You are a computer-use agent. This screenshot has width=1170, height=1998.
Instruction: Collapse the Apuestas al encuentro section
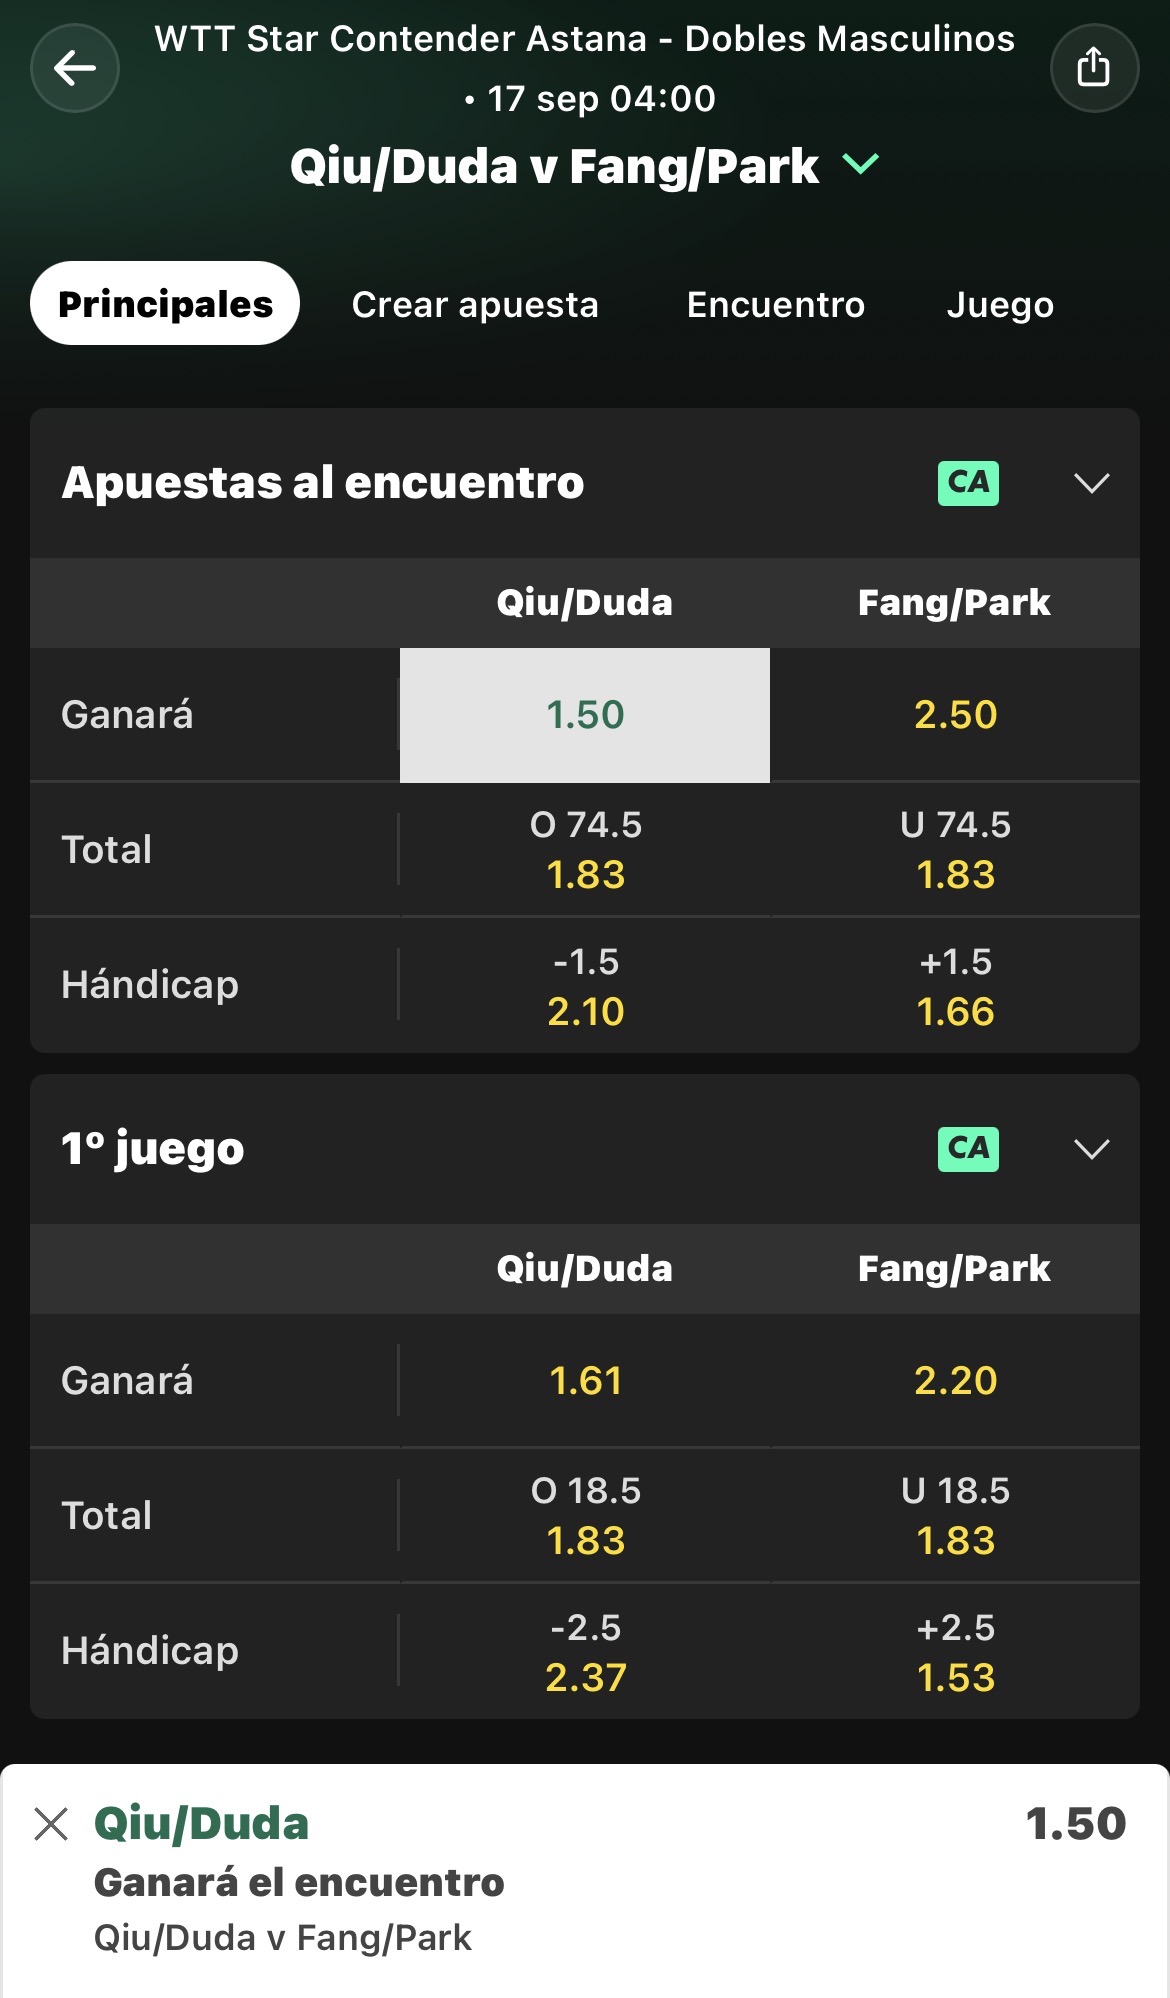coord(1091,483)
